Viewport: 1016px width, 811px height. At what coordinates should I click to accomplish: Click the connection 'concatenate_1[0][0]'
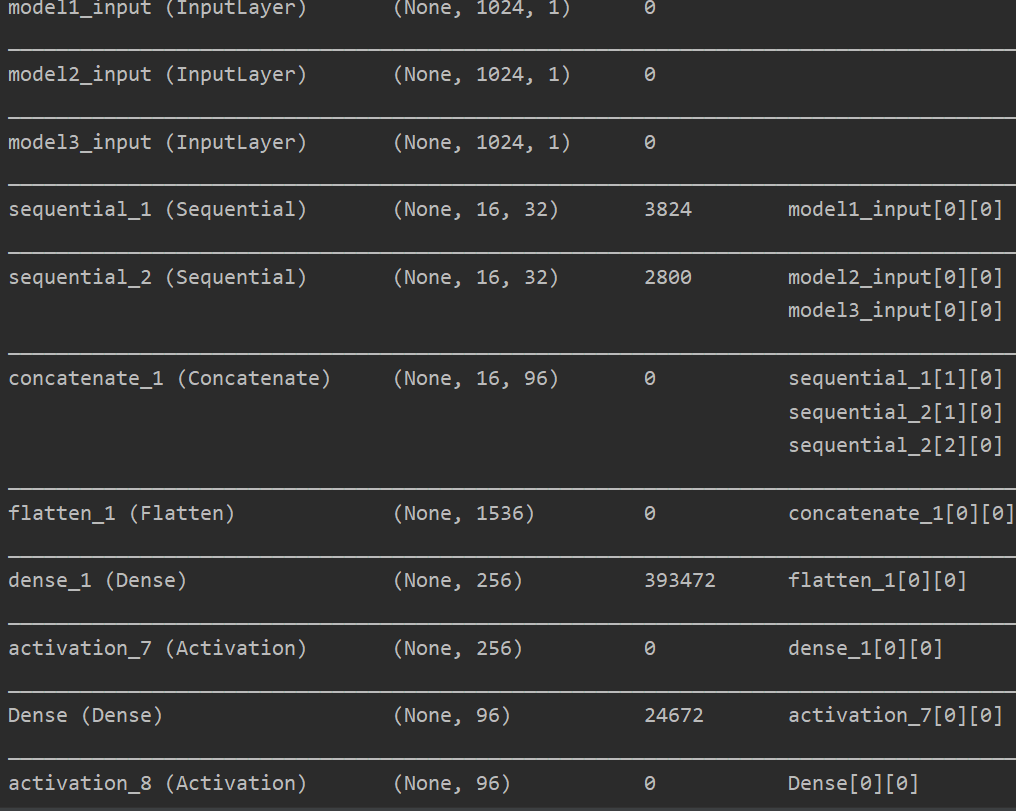901,513
